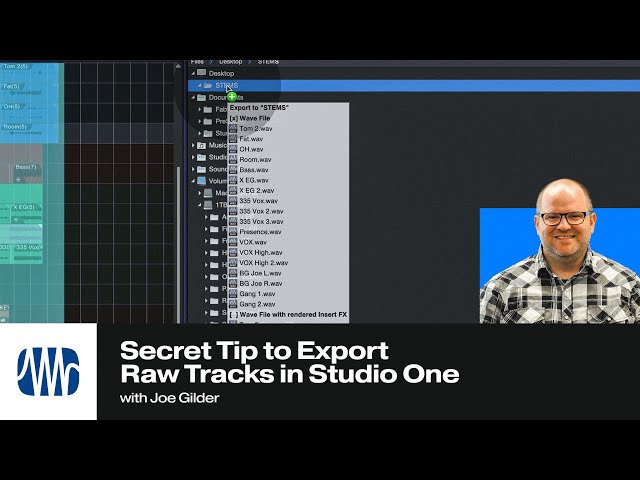The width and height of the screenshot is (640, 480).
Task: Collapse the STEMS folder arrow
Action: coord(200,85)
